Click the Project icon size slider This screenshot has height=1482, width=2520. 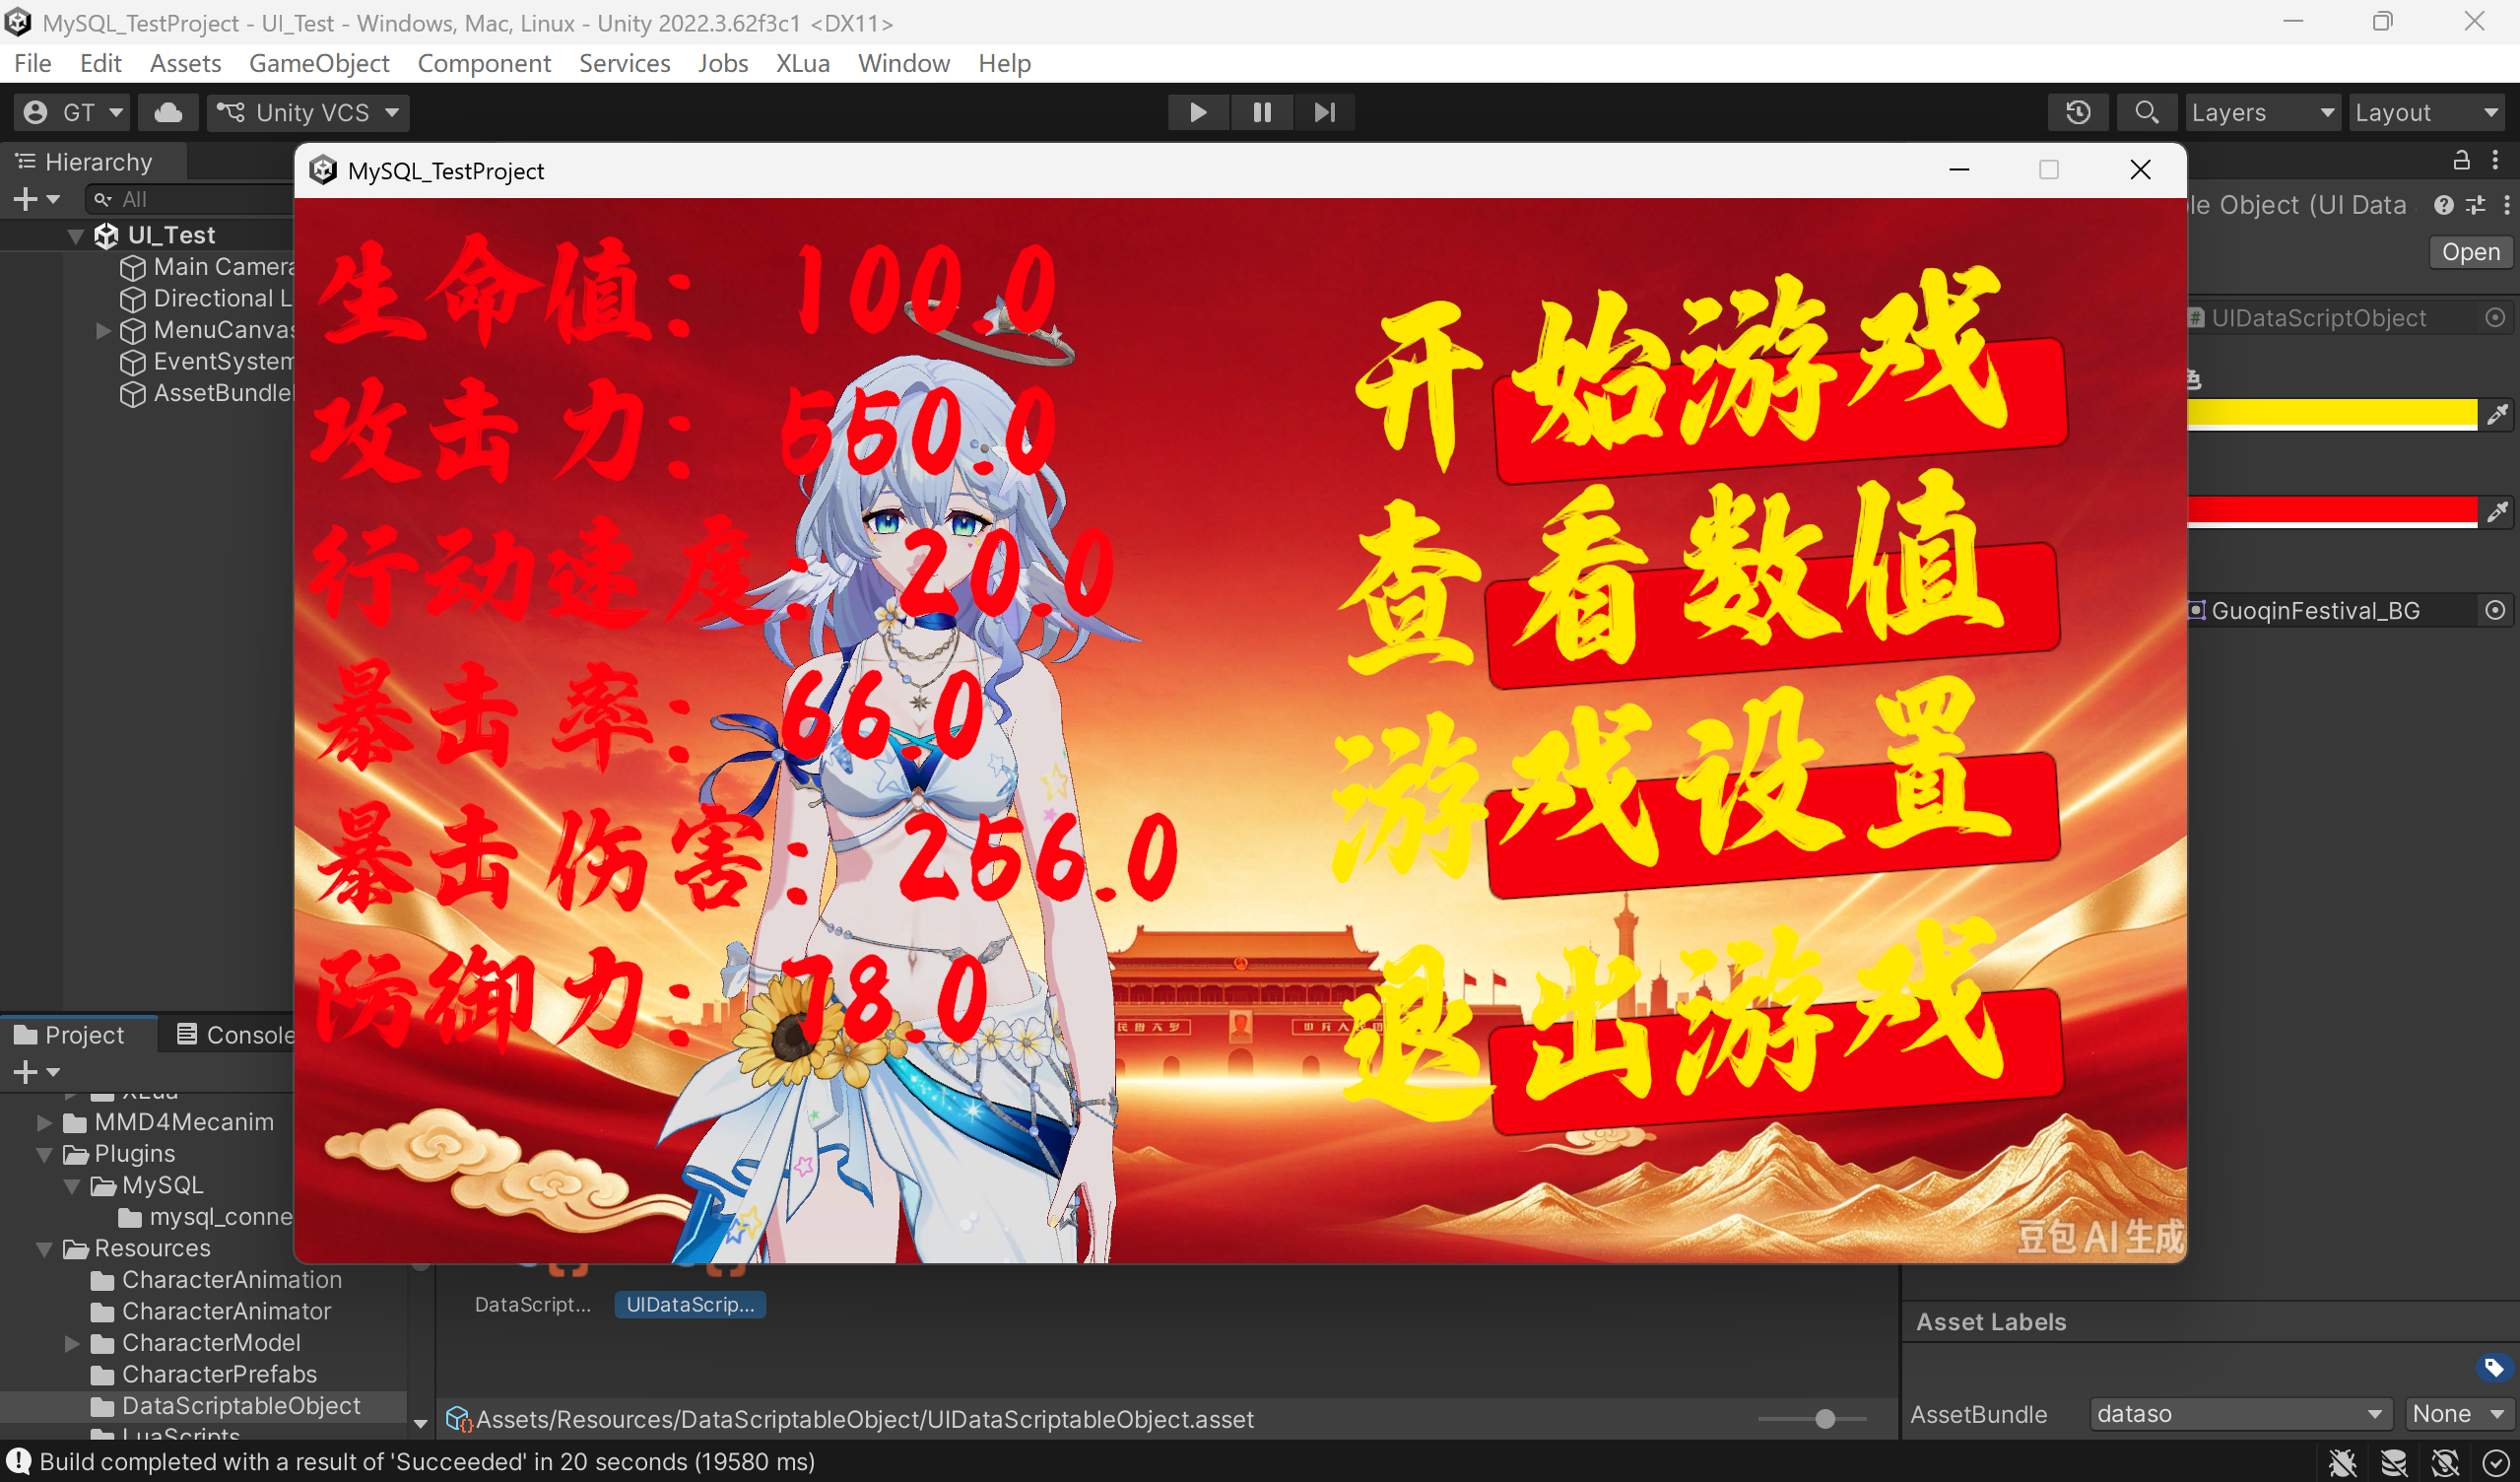(1812, 1419)
